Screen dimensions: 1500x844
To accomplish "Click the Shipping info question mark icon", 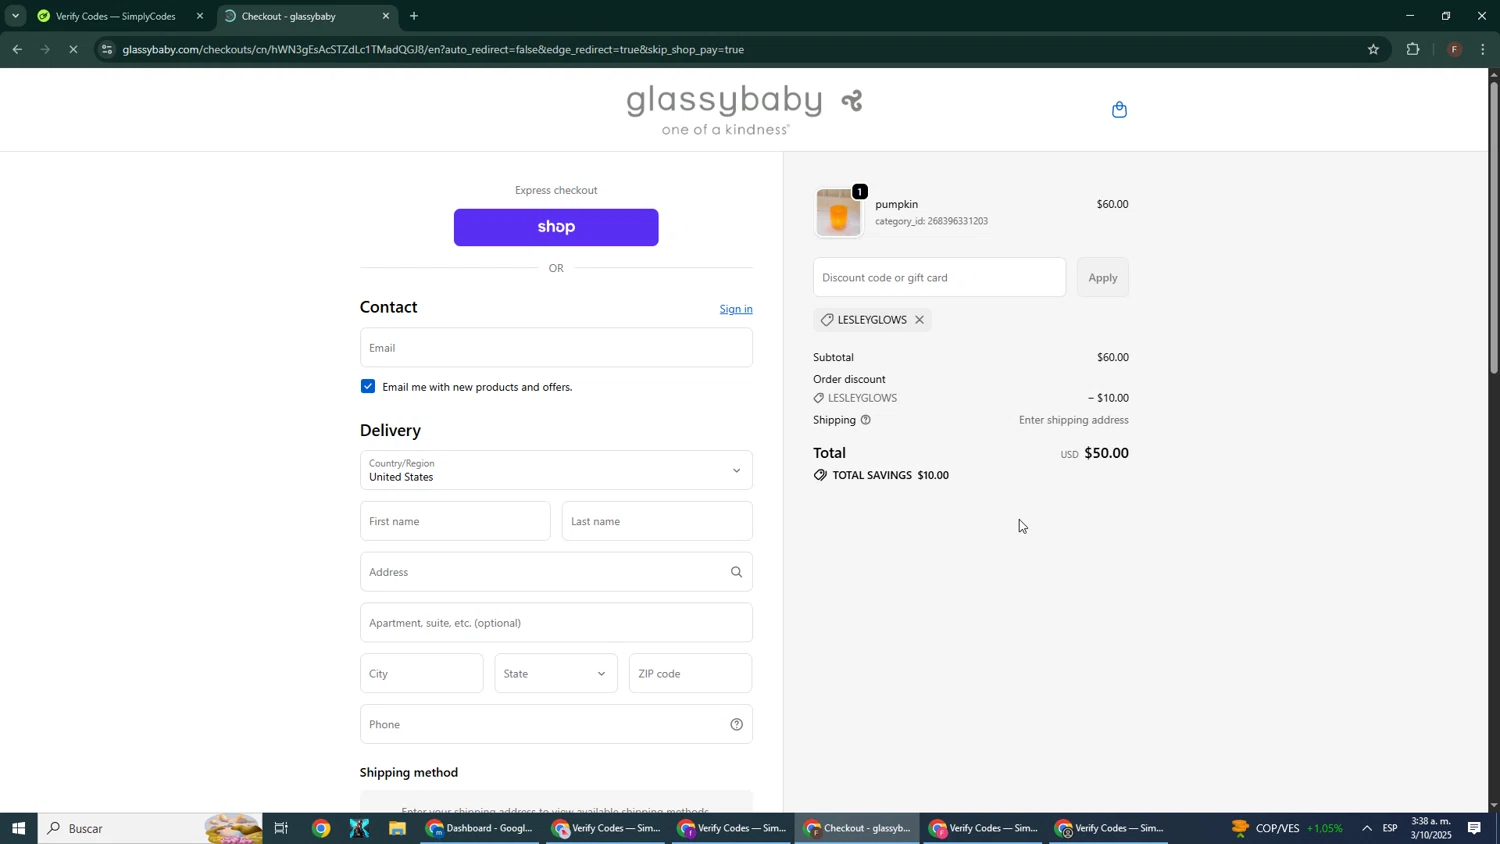I will [865, 420].
